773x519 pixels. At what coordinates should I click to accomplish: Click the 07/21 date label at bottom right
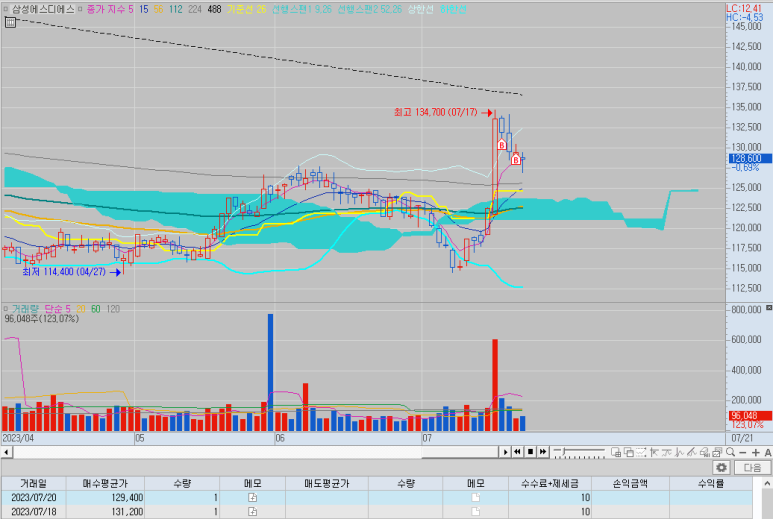pos(742,438)
